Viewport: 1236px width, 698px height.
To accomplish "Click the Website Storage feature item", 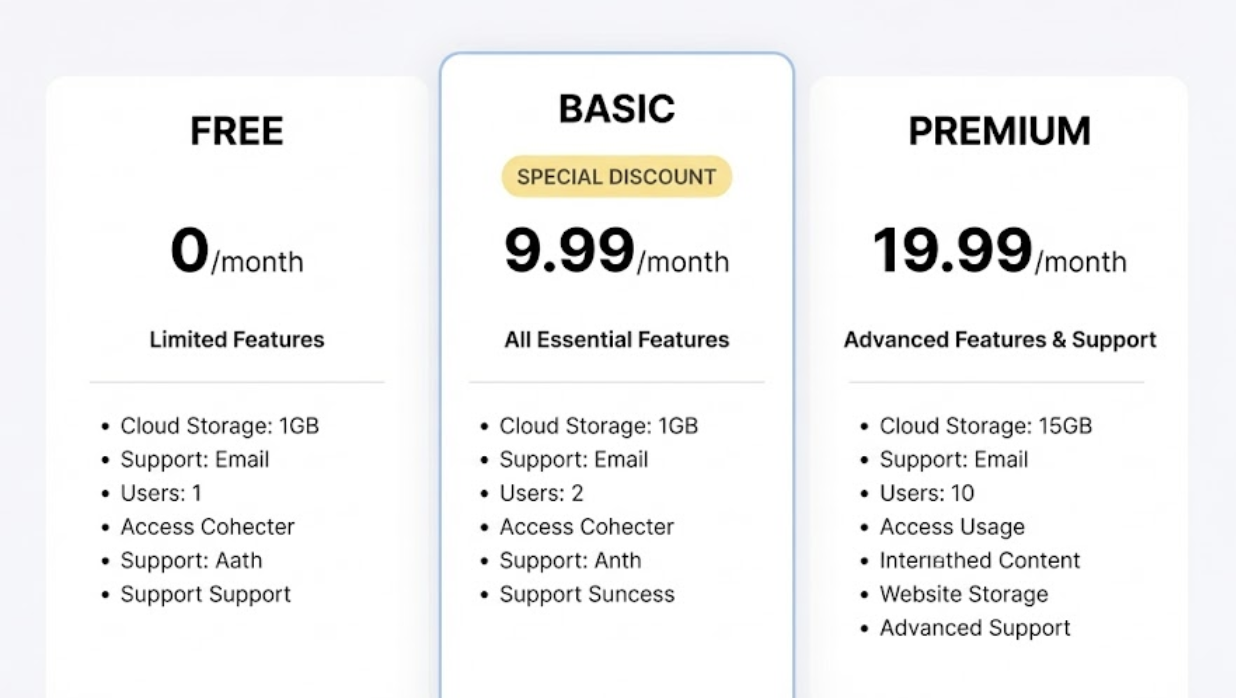I will (x=964, y=594).
